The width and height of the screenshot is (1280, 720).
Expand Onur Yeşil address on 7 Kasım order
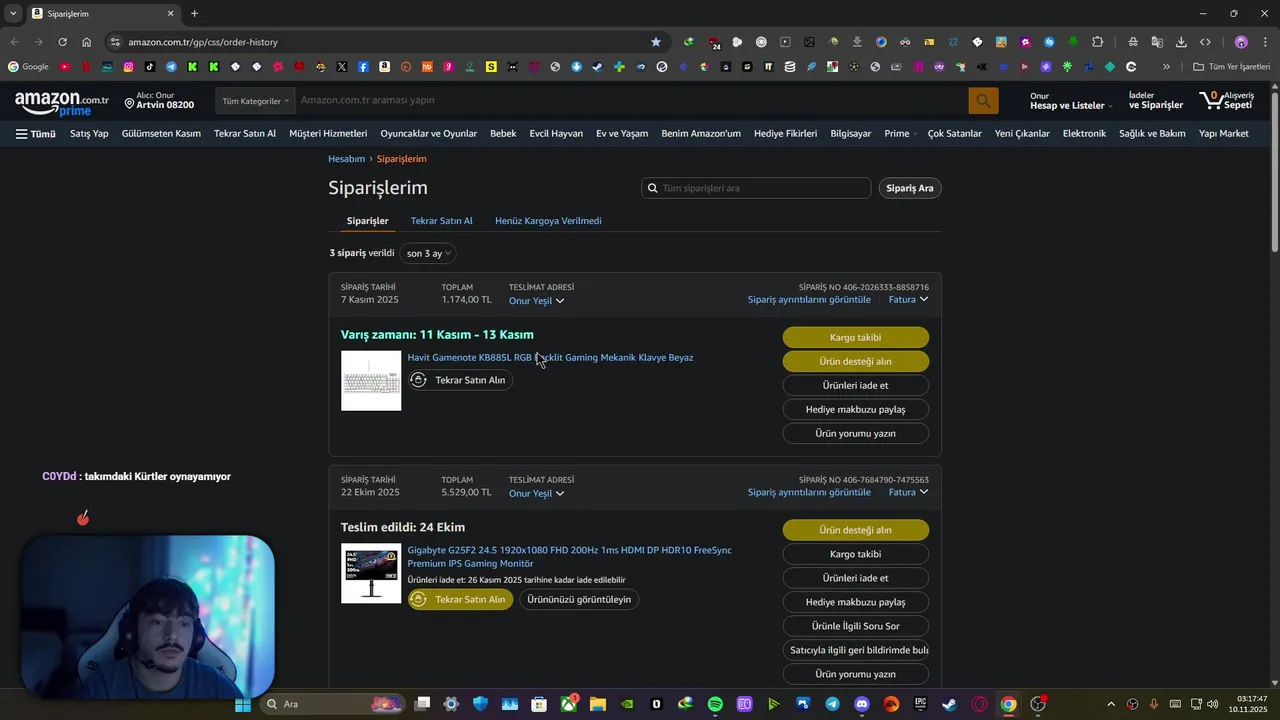[536, 301]
